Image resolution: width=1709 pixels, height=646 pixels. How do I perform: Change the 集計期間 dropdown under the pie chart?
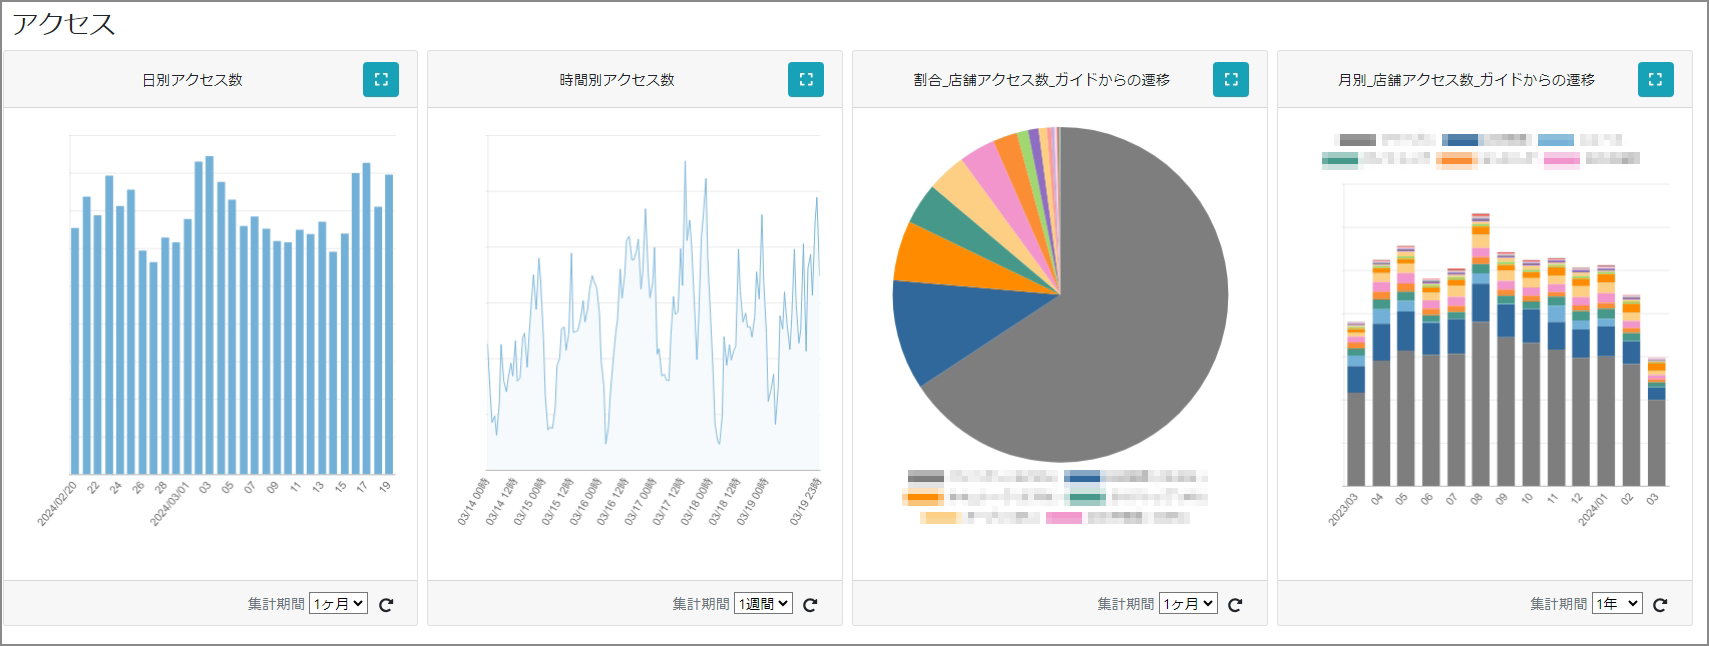1188,603
